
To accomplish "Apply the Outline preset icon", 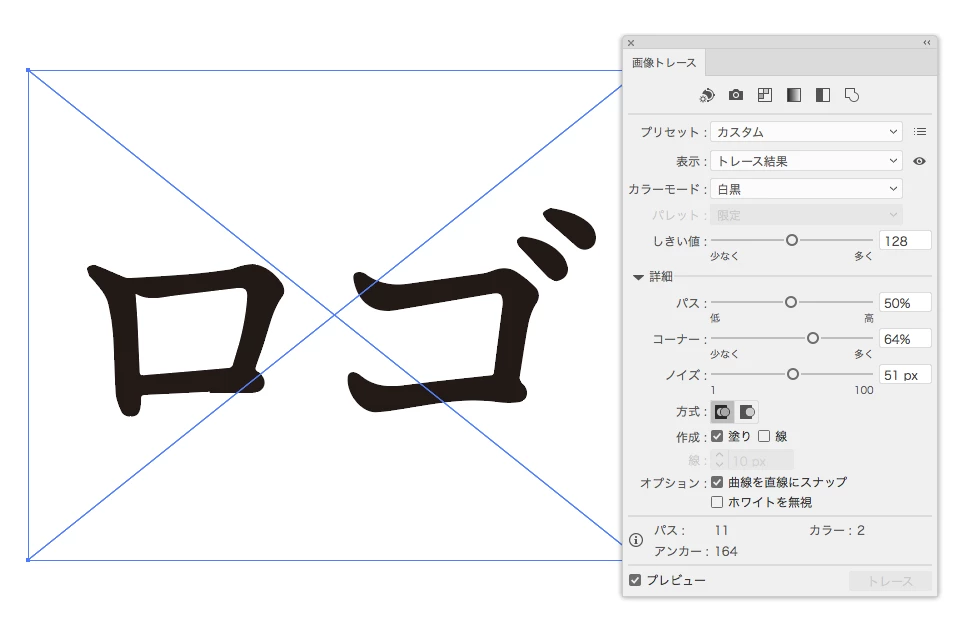I will pos(852,95).
